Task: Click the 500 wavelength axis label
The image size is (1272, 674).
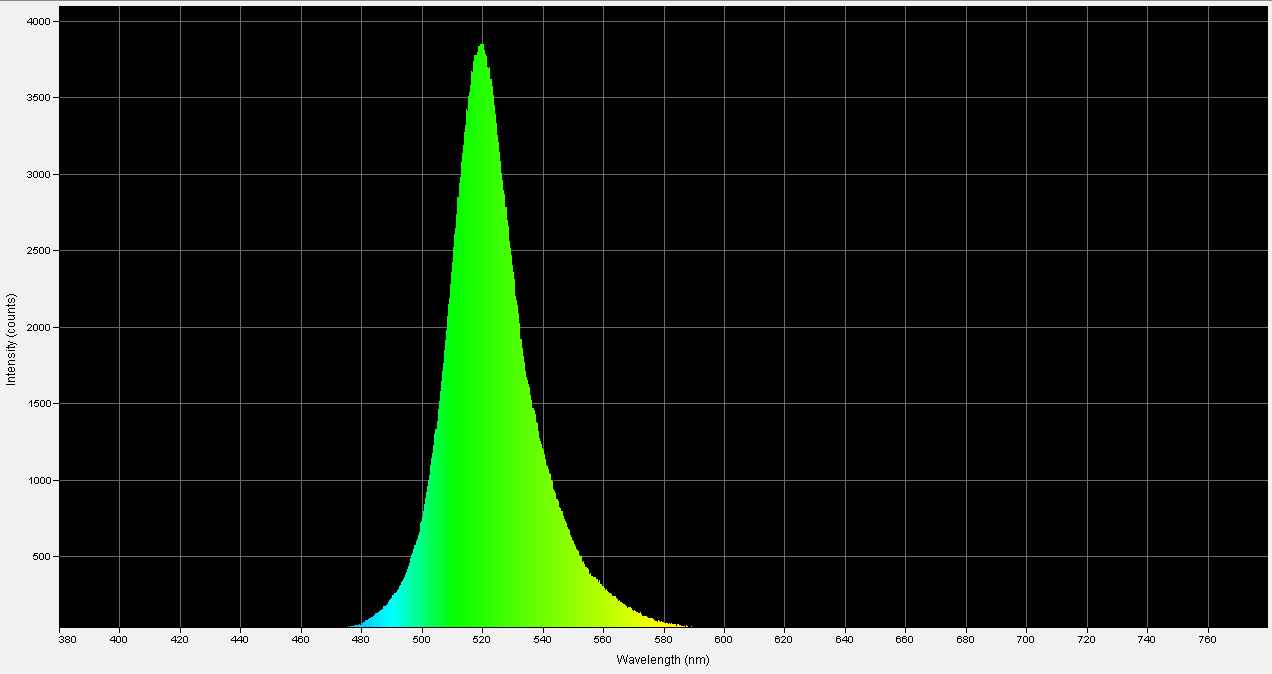Action: [422, 638]
